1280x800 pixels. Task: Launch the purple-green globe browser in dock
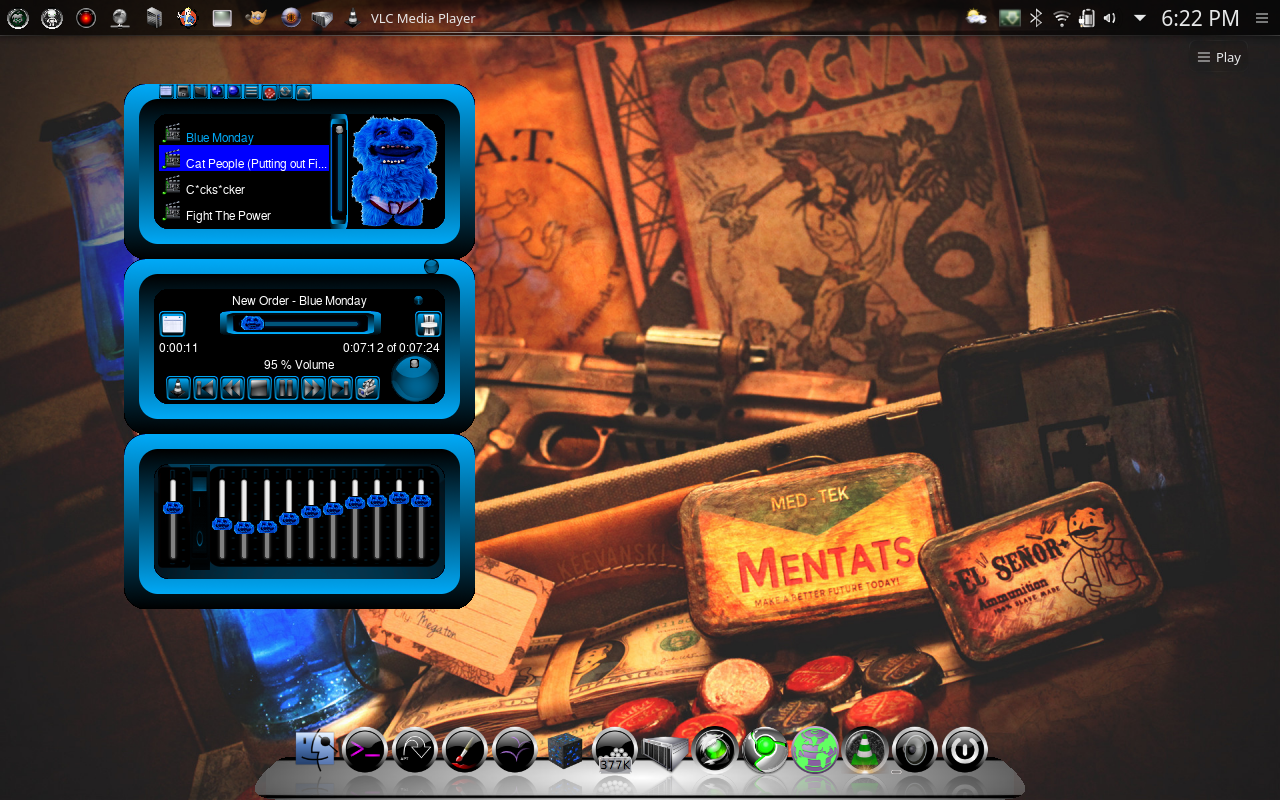click(815, 751)
